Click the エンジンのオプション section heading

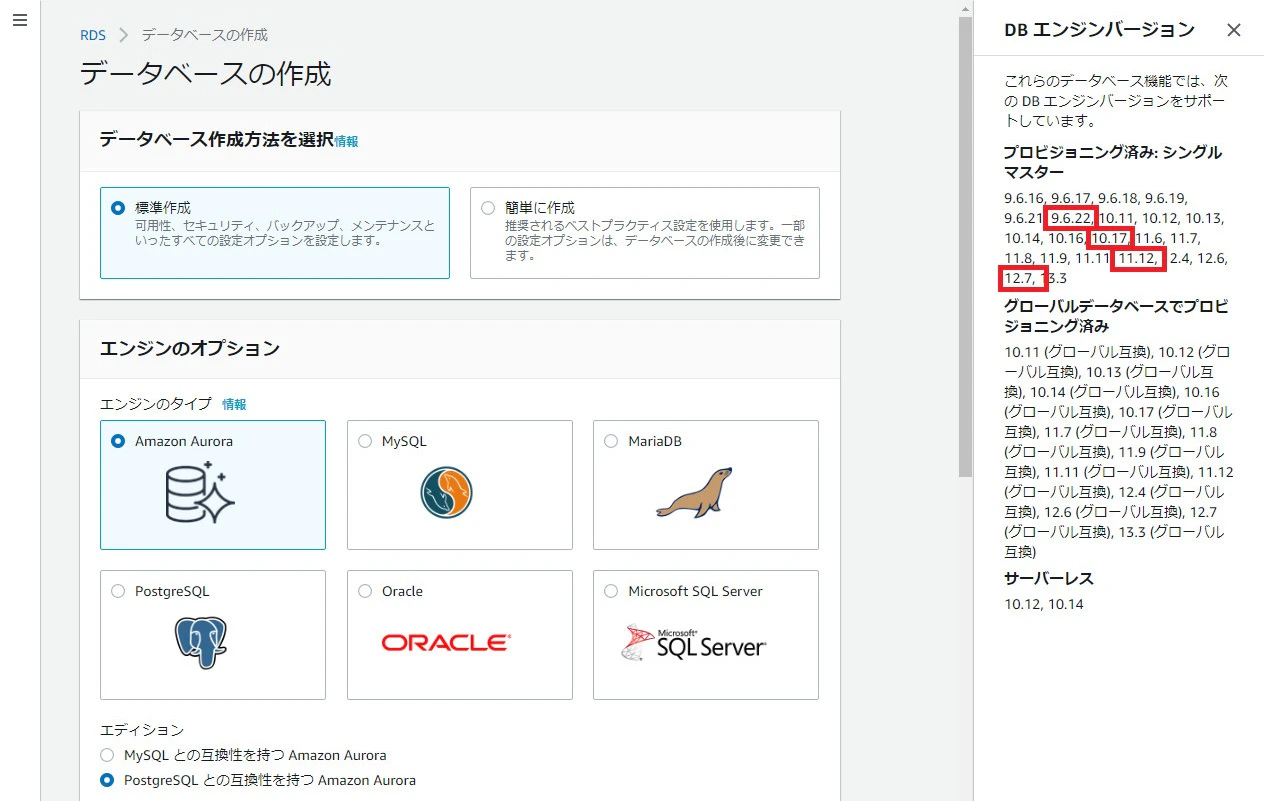[190, 348]
